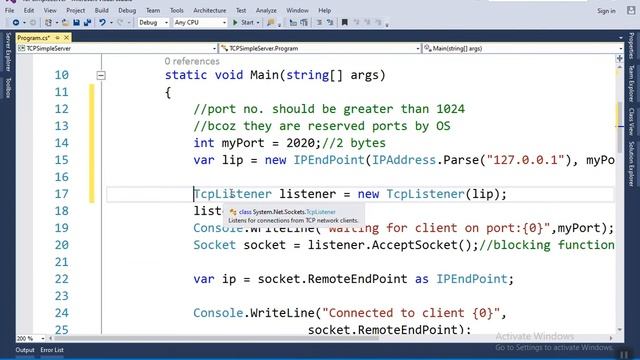Open the Toolbox side tab

tap(8, 88)
